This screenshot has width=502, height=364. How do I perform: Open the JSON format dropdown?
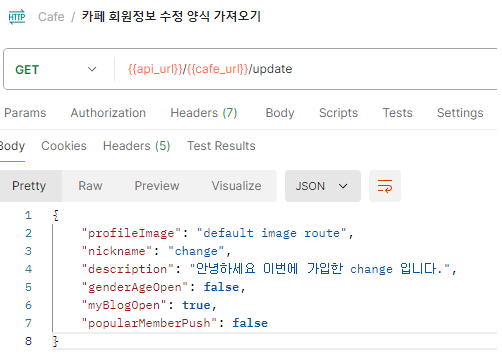pyautogui.click(x=323, y=186)
